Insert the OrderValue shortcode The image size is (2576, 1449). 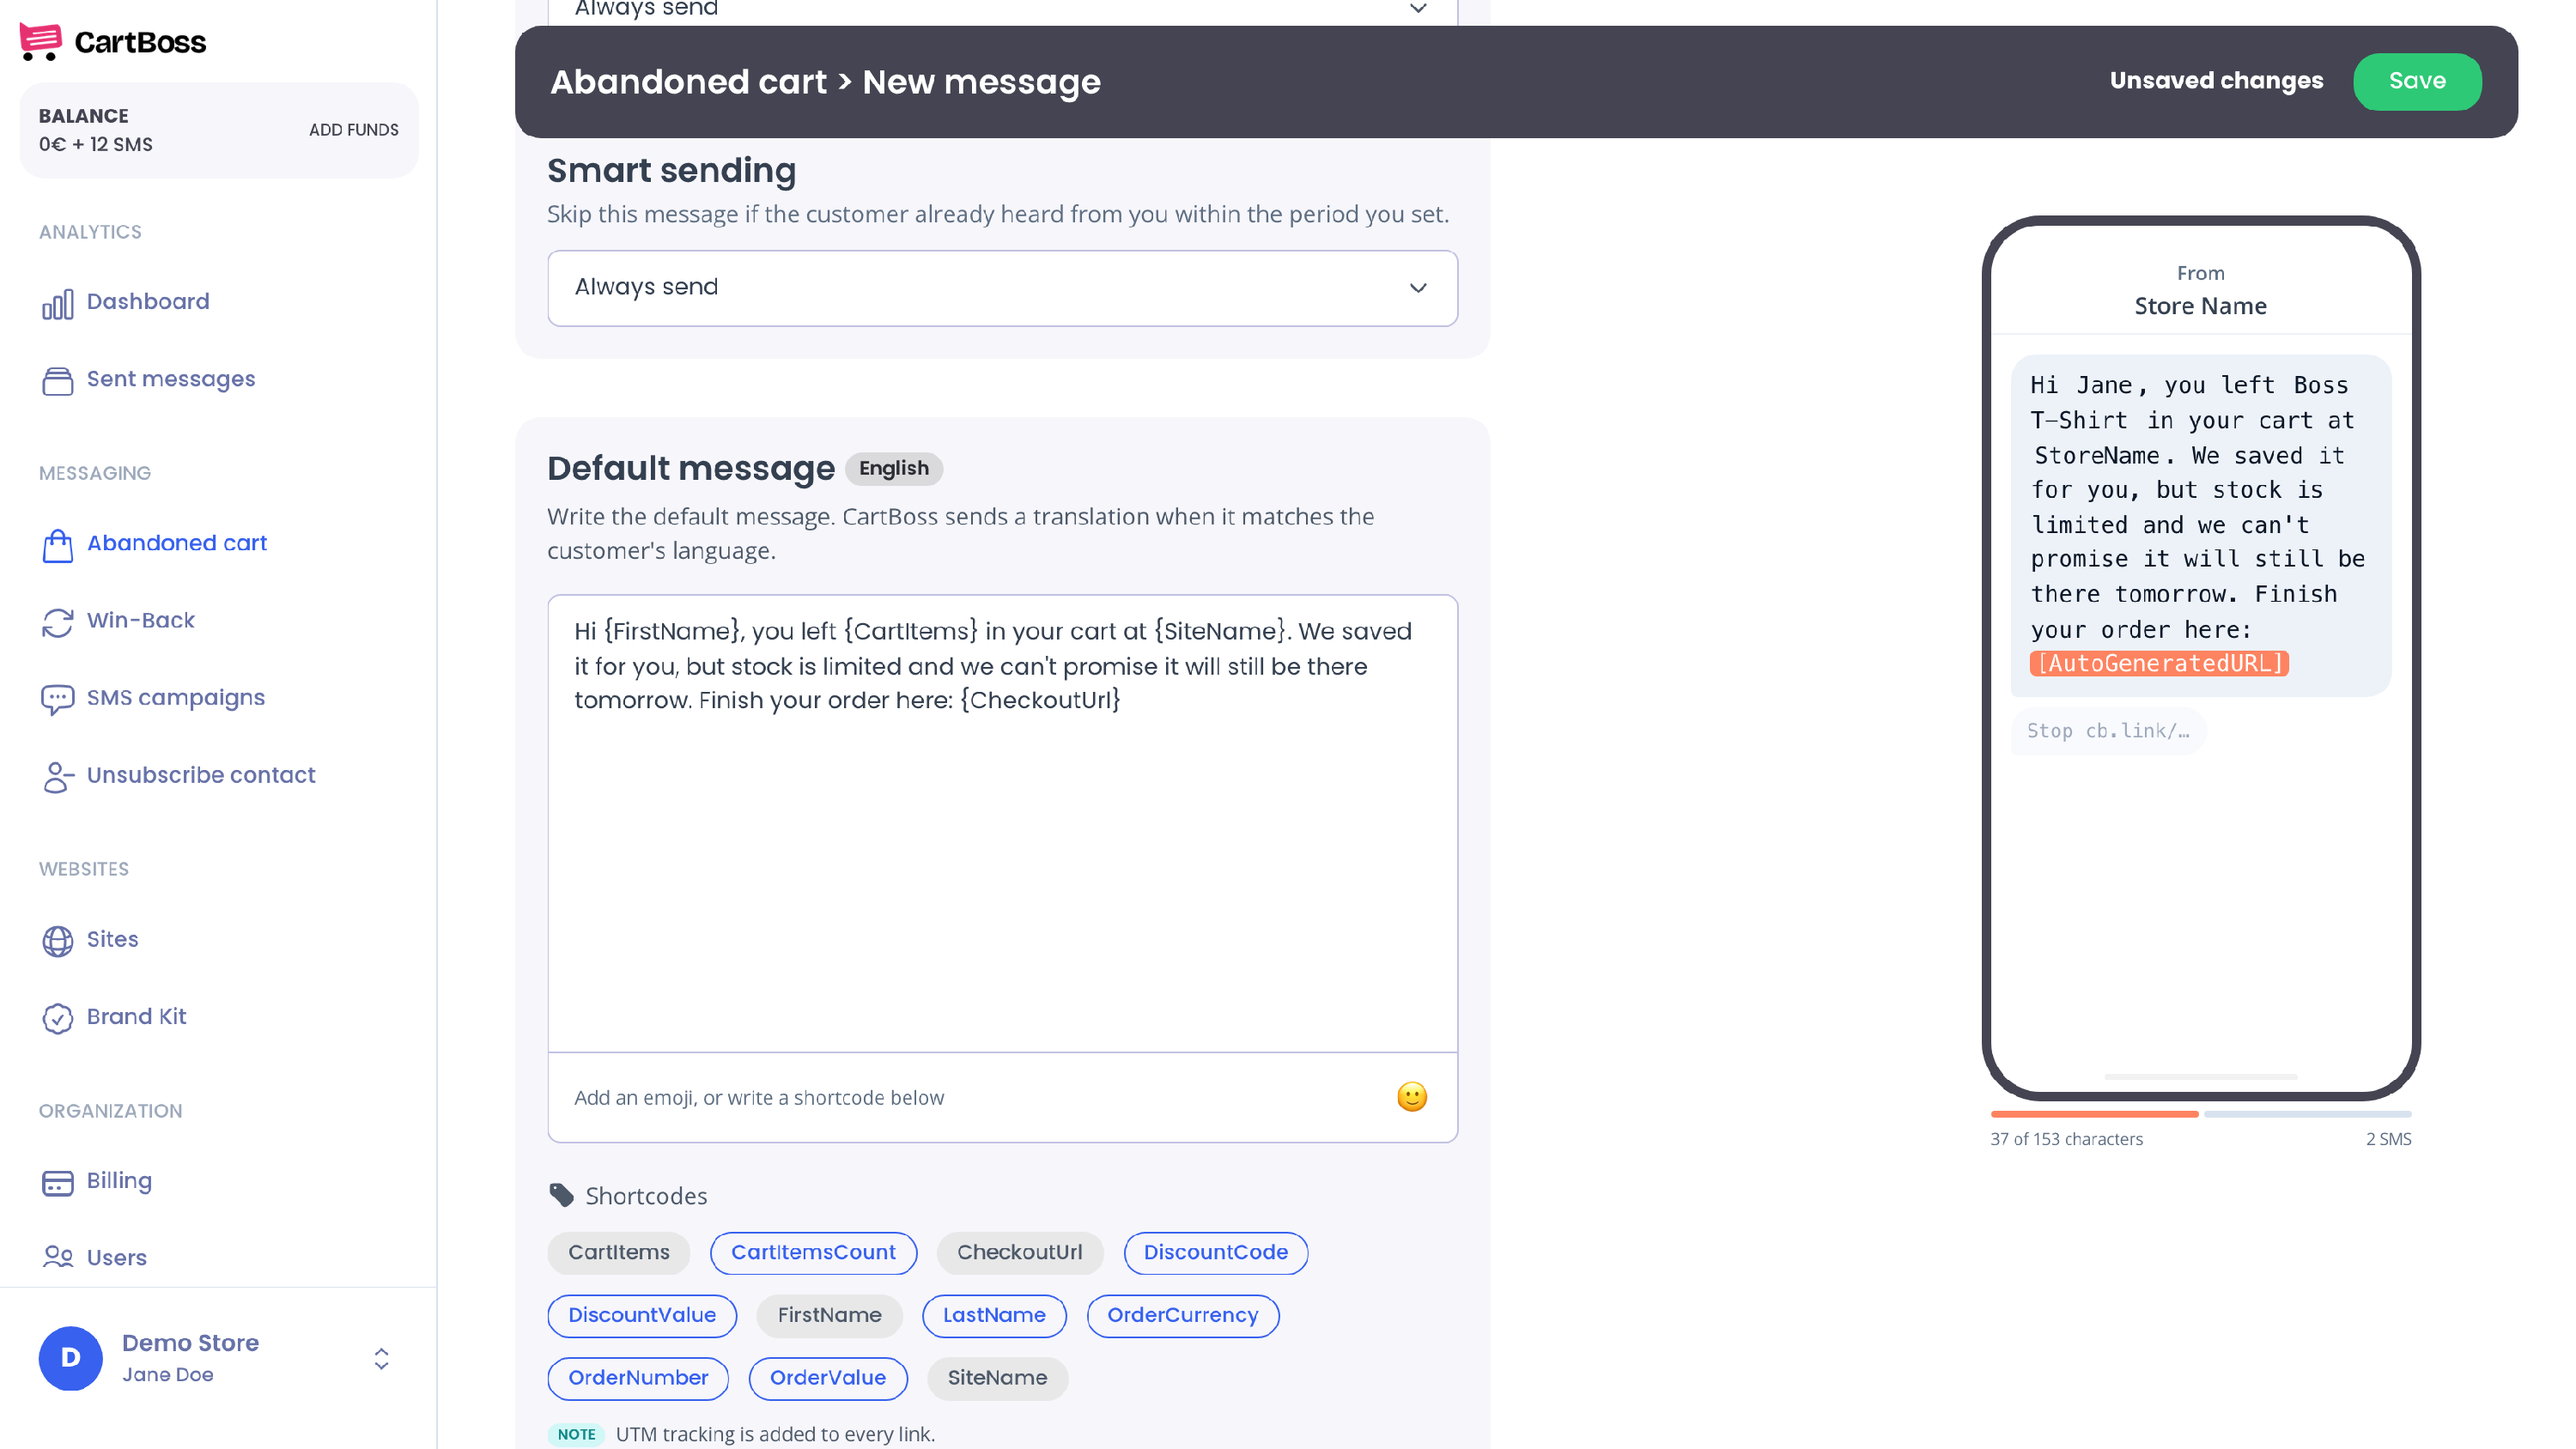827,1378
